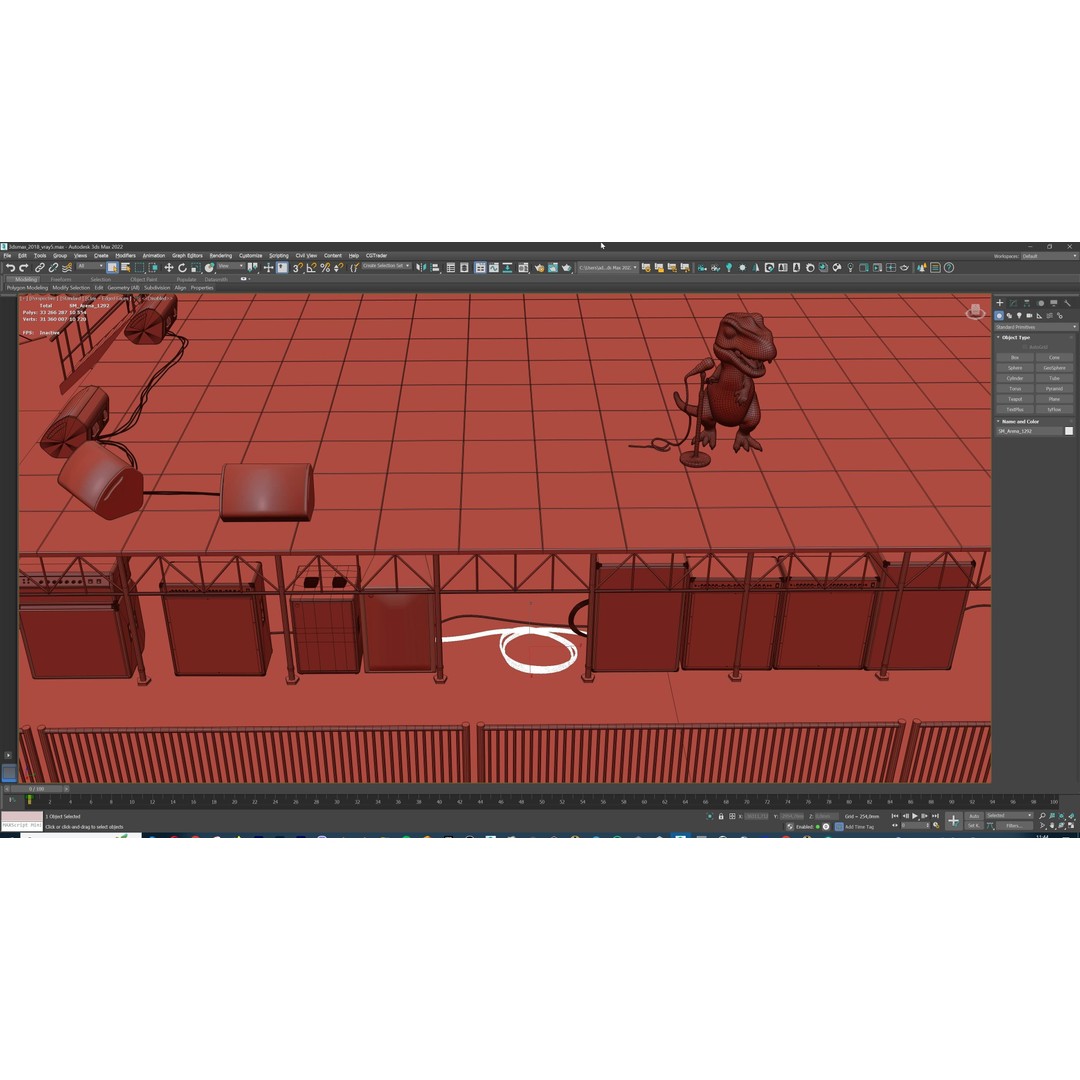Click the Align tool icon
The width and height of the screenshot is (1080, 1080).
(x=435, y=267)
